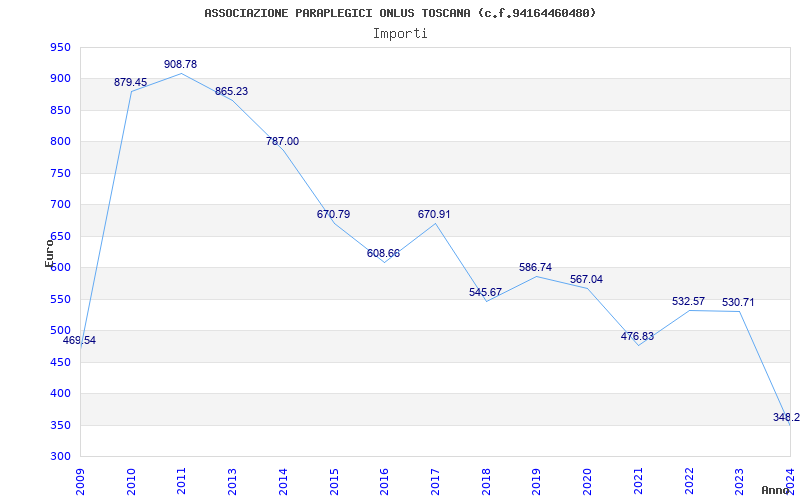Click the Anno x-axis title
The height and width of the screenshot is (500, 800).
tap(775, 490)
